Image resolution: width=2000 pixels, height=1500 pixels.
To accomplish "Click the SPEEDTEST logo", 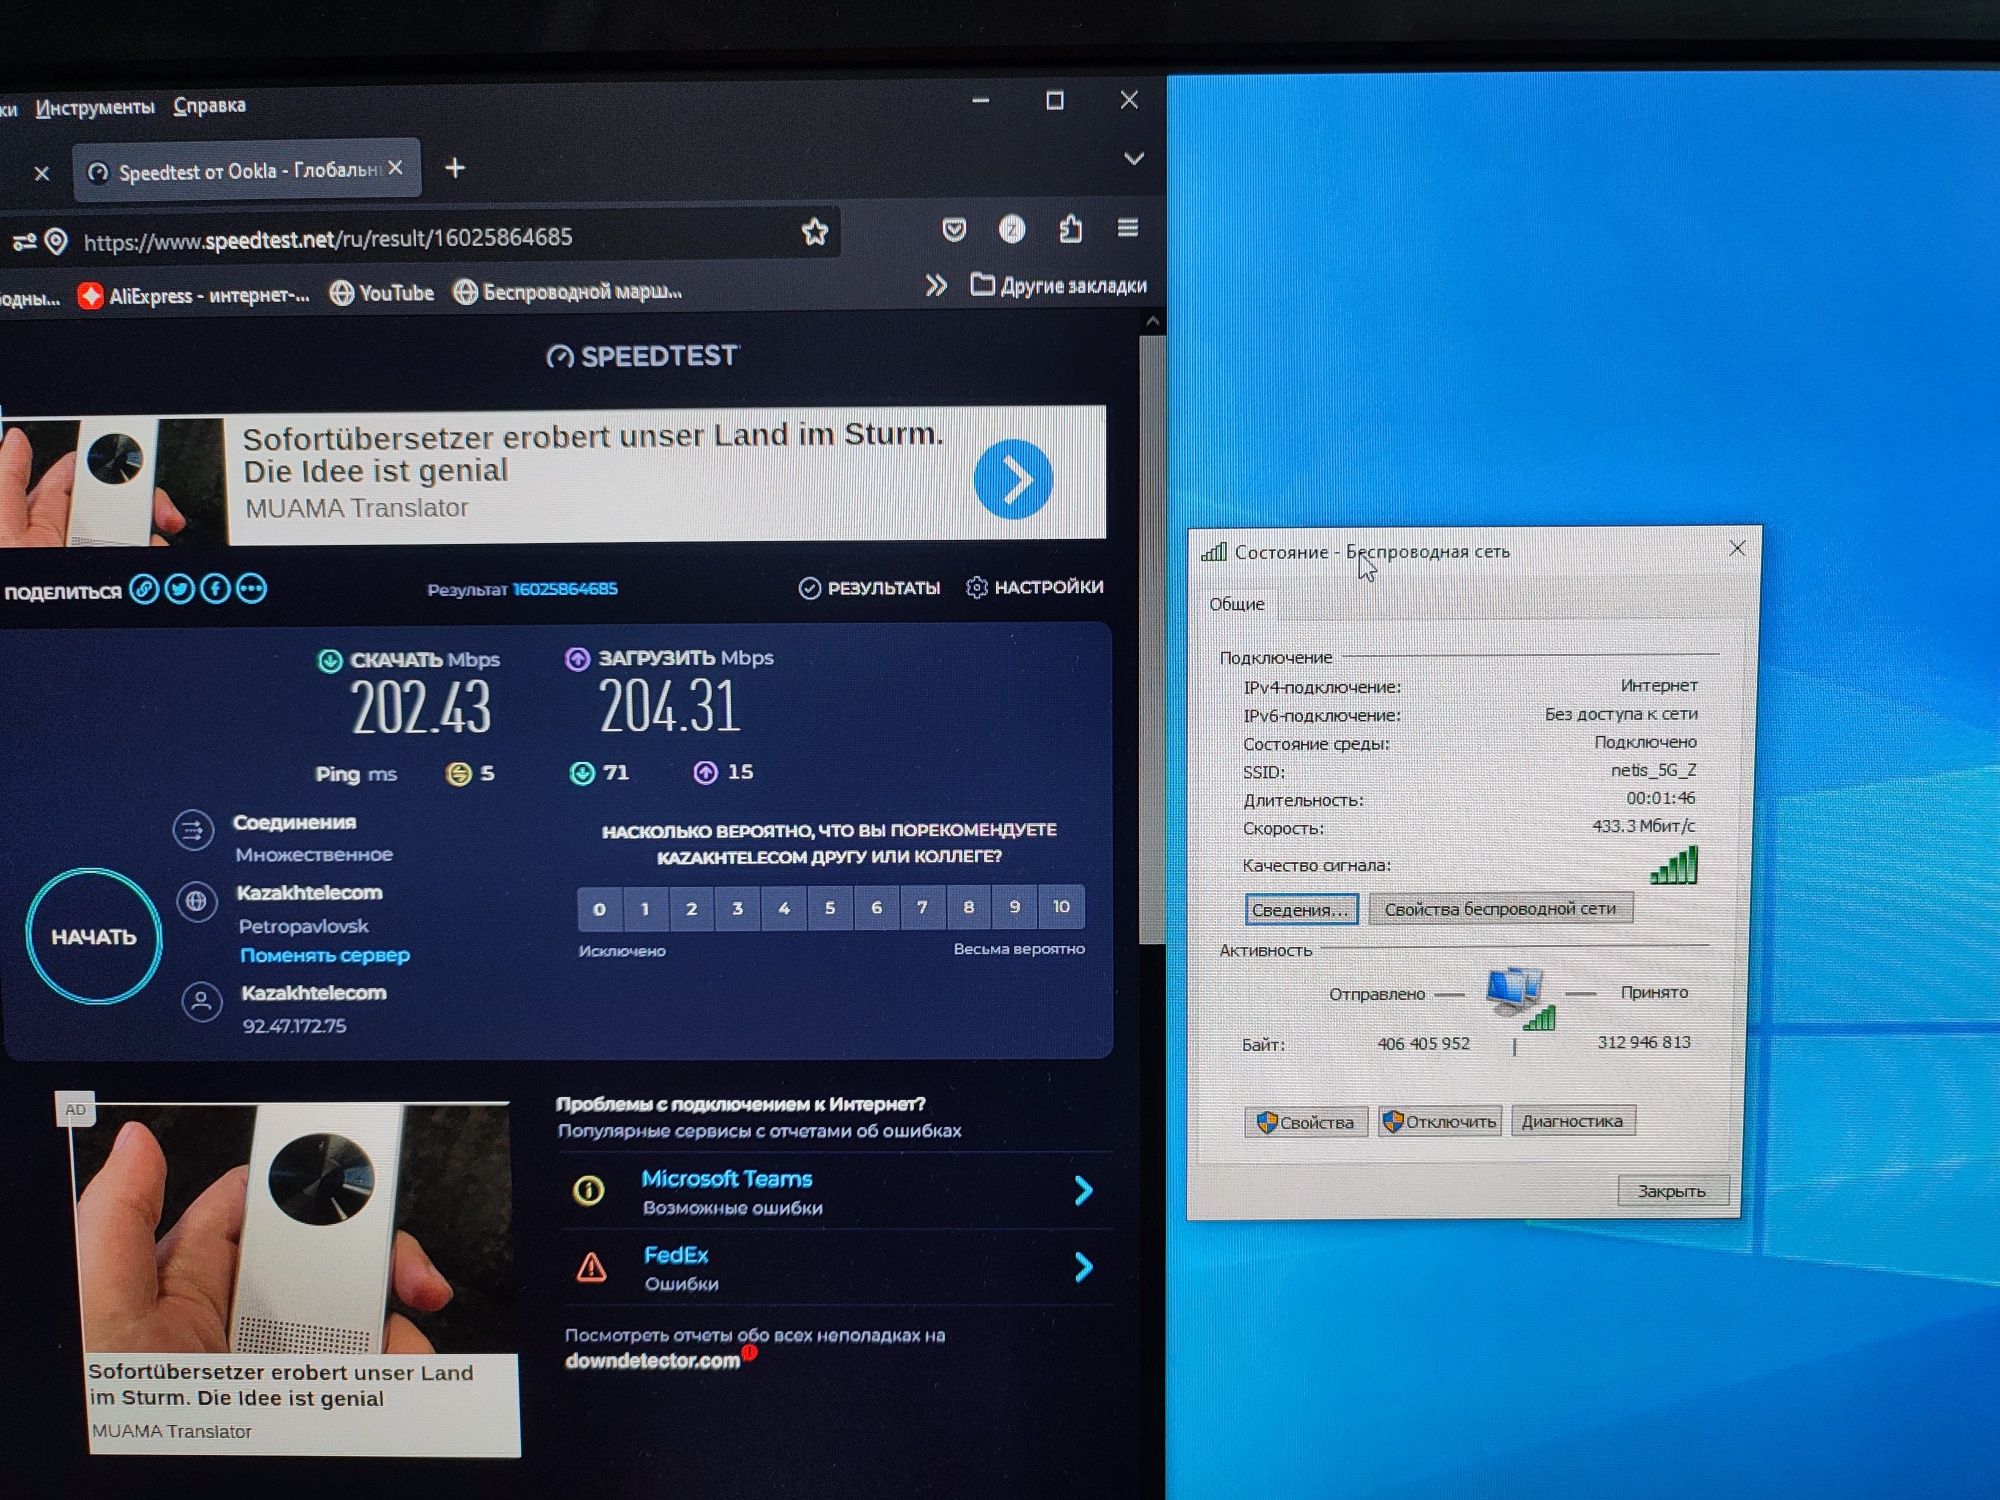I will 642,356.
